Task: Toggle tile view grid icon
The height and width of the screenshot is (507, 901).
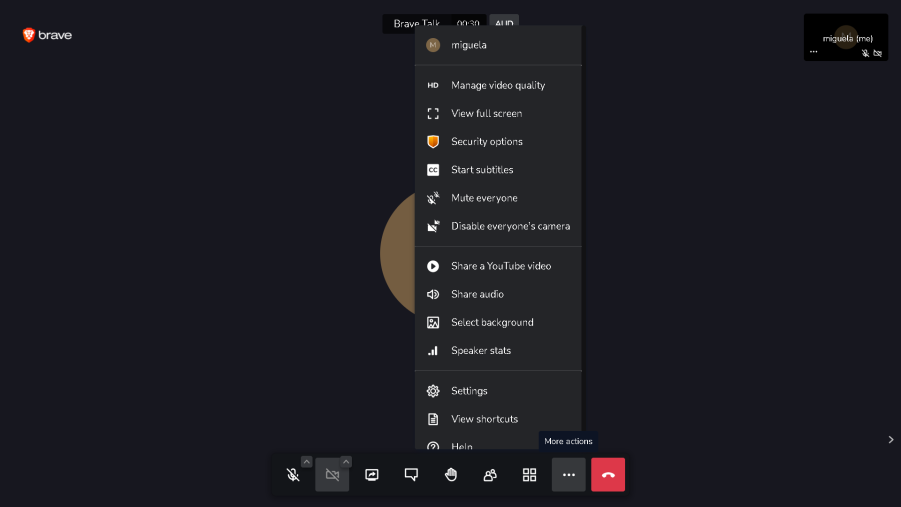Action: tap(529, 475)
